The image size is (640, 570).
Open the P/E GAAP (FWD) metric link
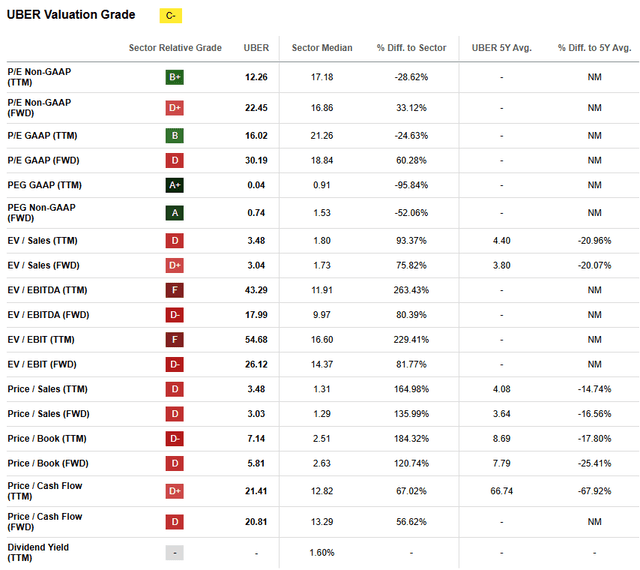pyautogui.click(x=43, y=160)
